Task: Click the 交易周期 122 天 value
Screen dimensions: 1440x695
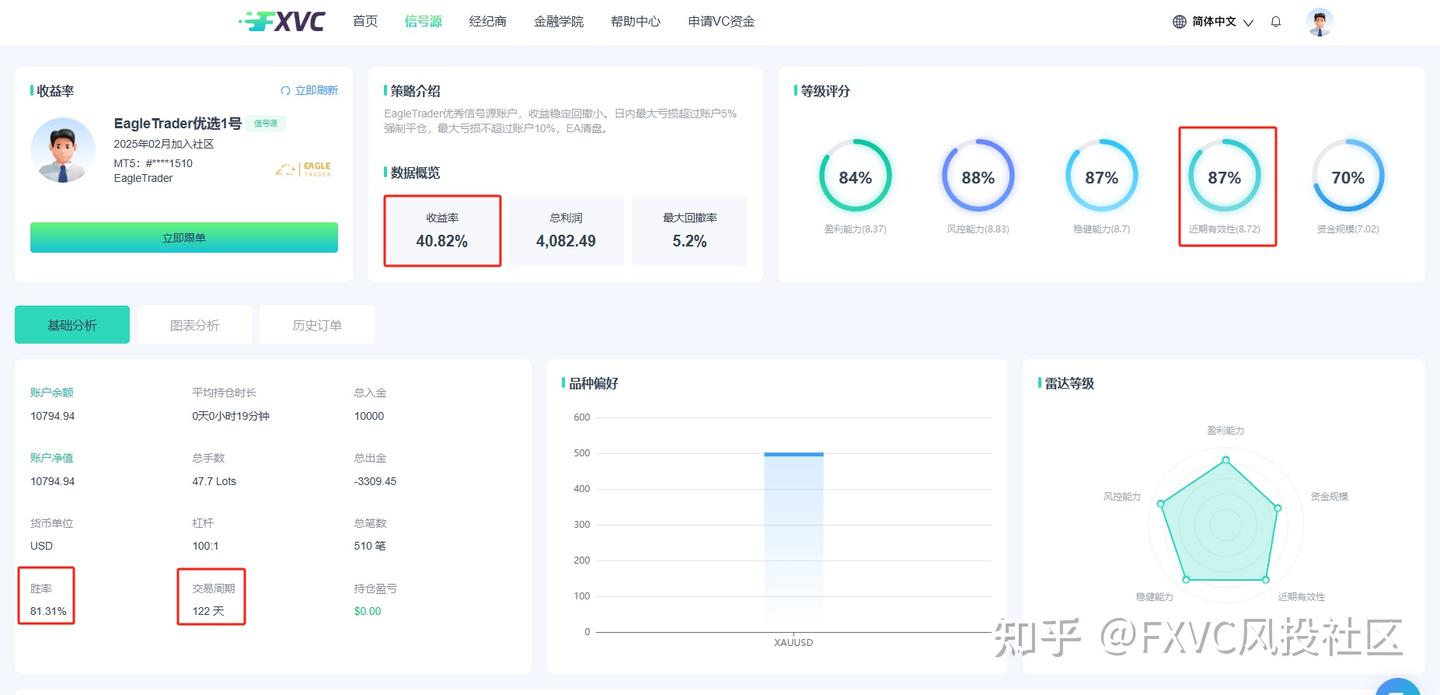Action: 208,611
